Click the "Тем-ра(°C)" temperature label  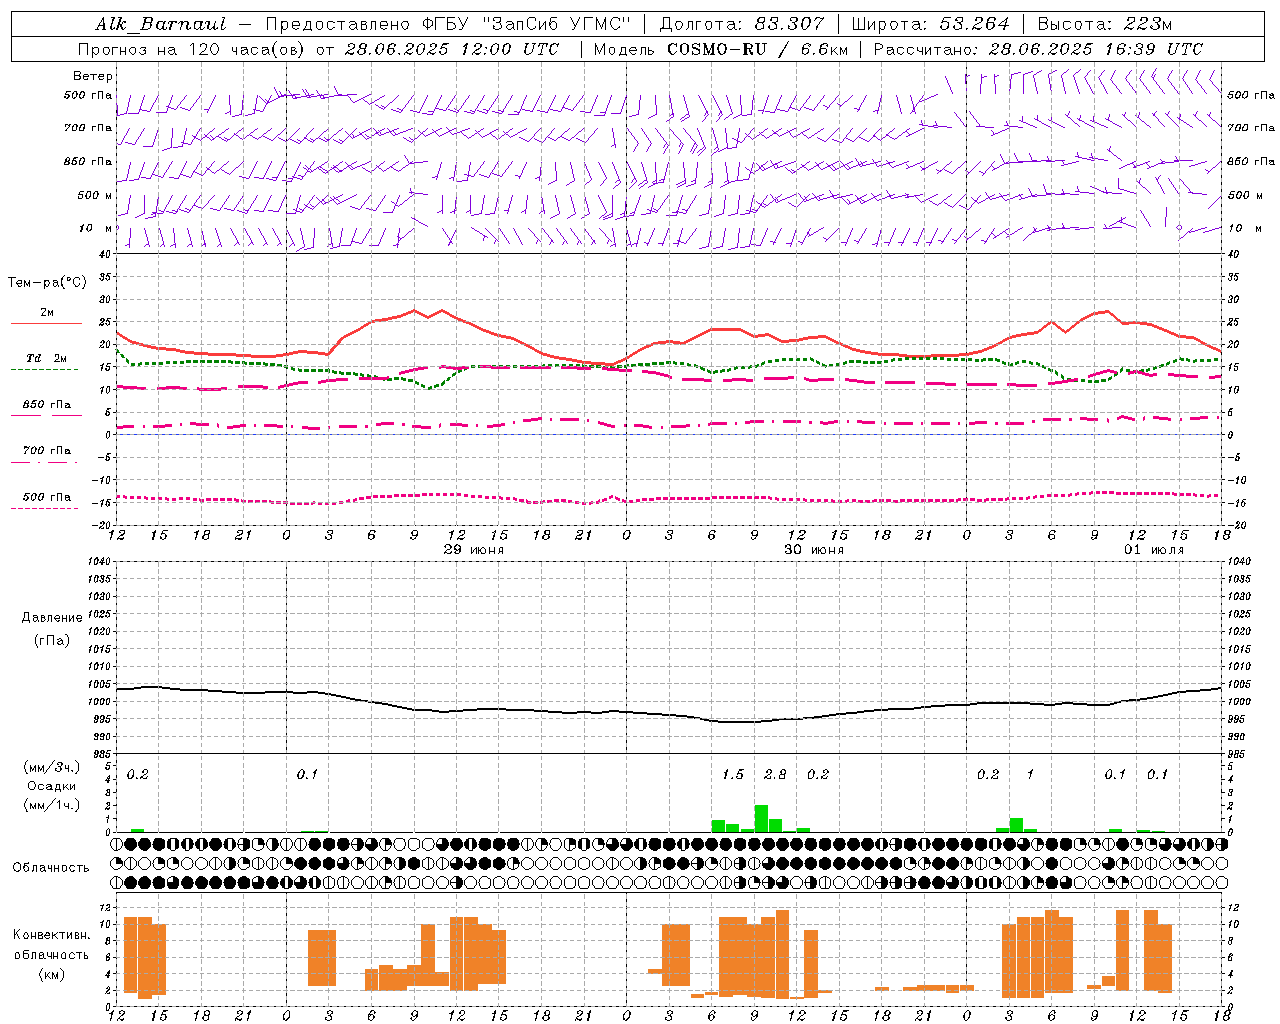tap(47, 283)
